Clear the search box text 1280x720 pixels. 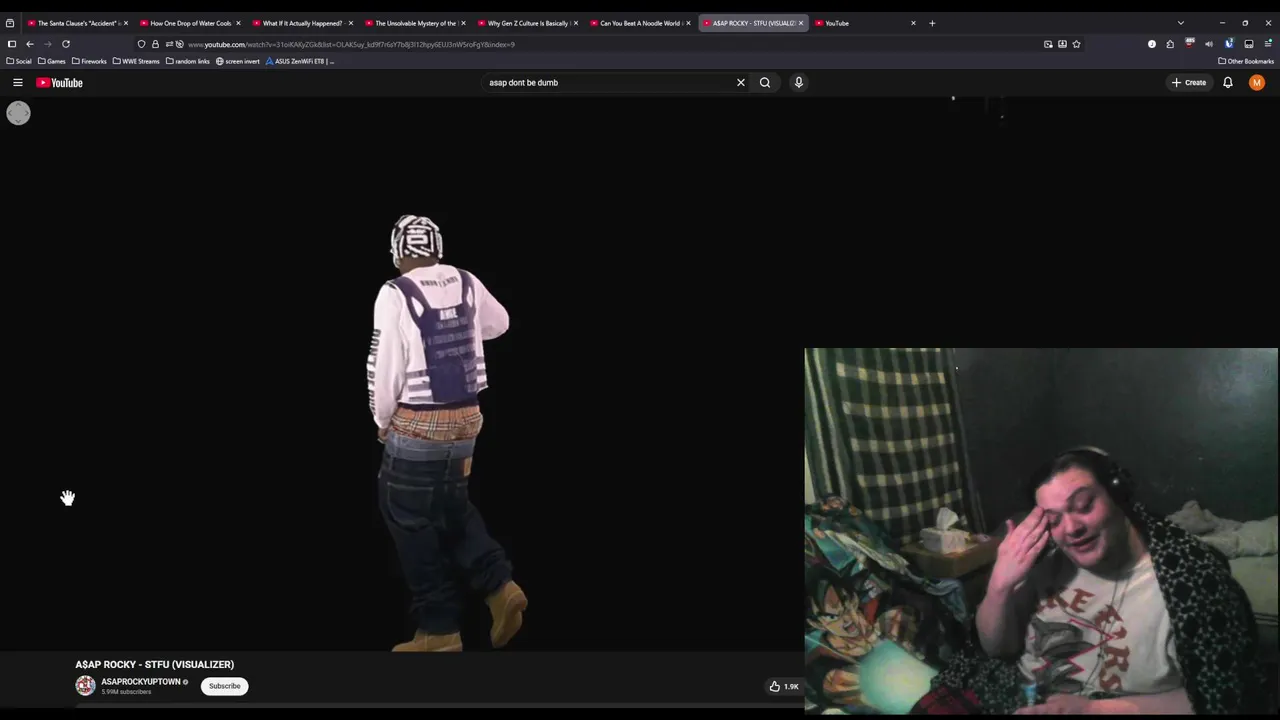tap(741, 83)
